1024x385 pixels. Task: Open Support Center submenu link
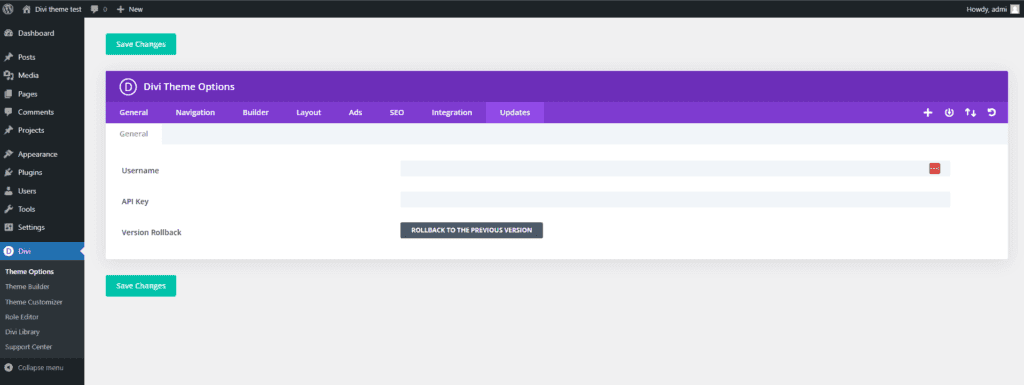pyautogui.click(x=28, y=347)
